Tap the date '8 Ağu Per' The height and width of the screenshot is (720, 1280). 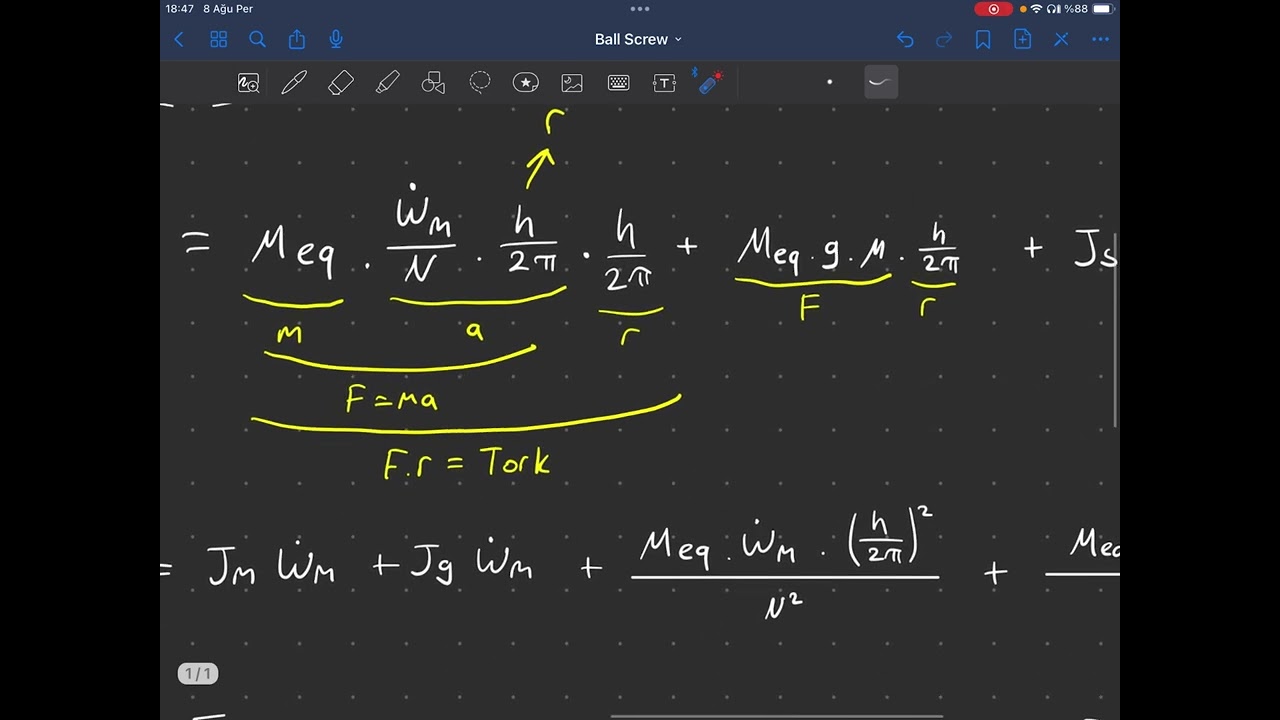tap(228, 9)
